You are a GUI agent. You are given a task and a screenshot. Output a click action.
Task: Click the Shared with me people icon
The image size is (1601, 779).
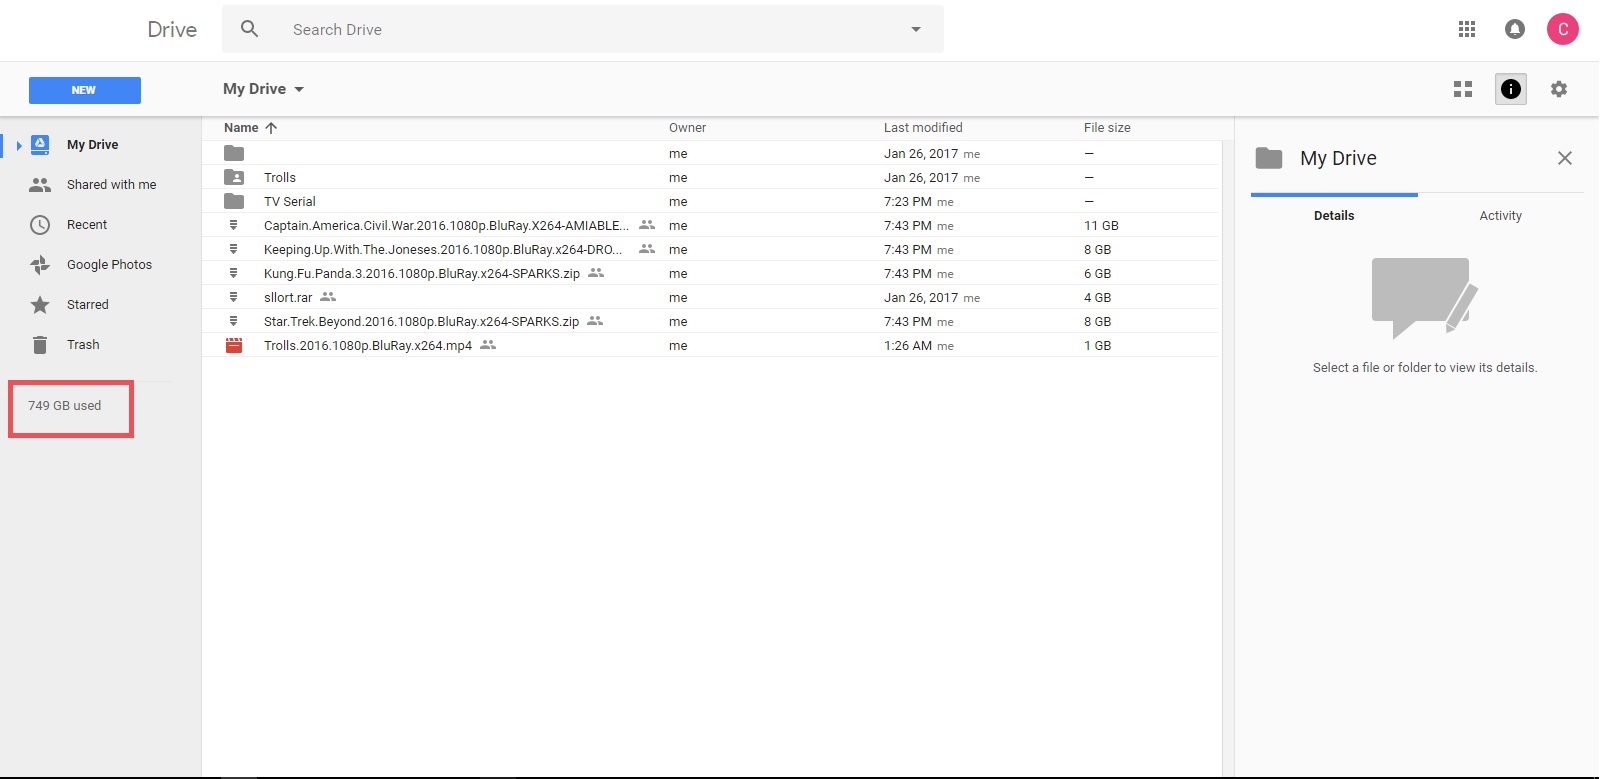click(40, 185)
